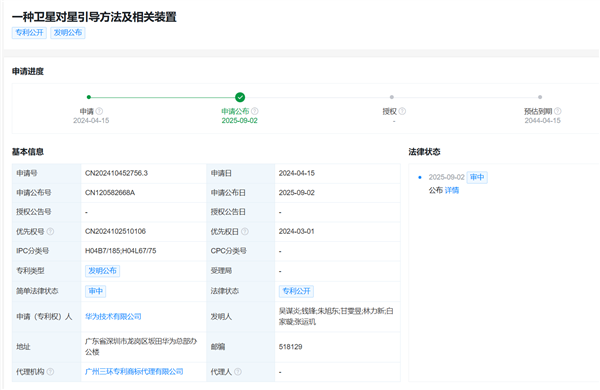Click the IPC分类号 label cell
Screen dimensions: 600x390
47,251
